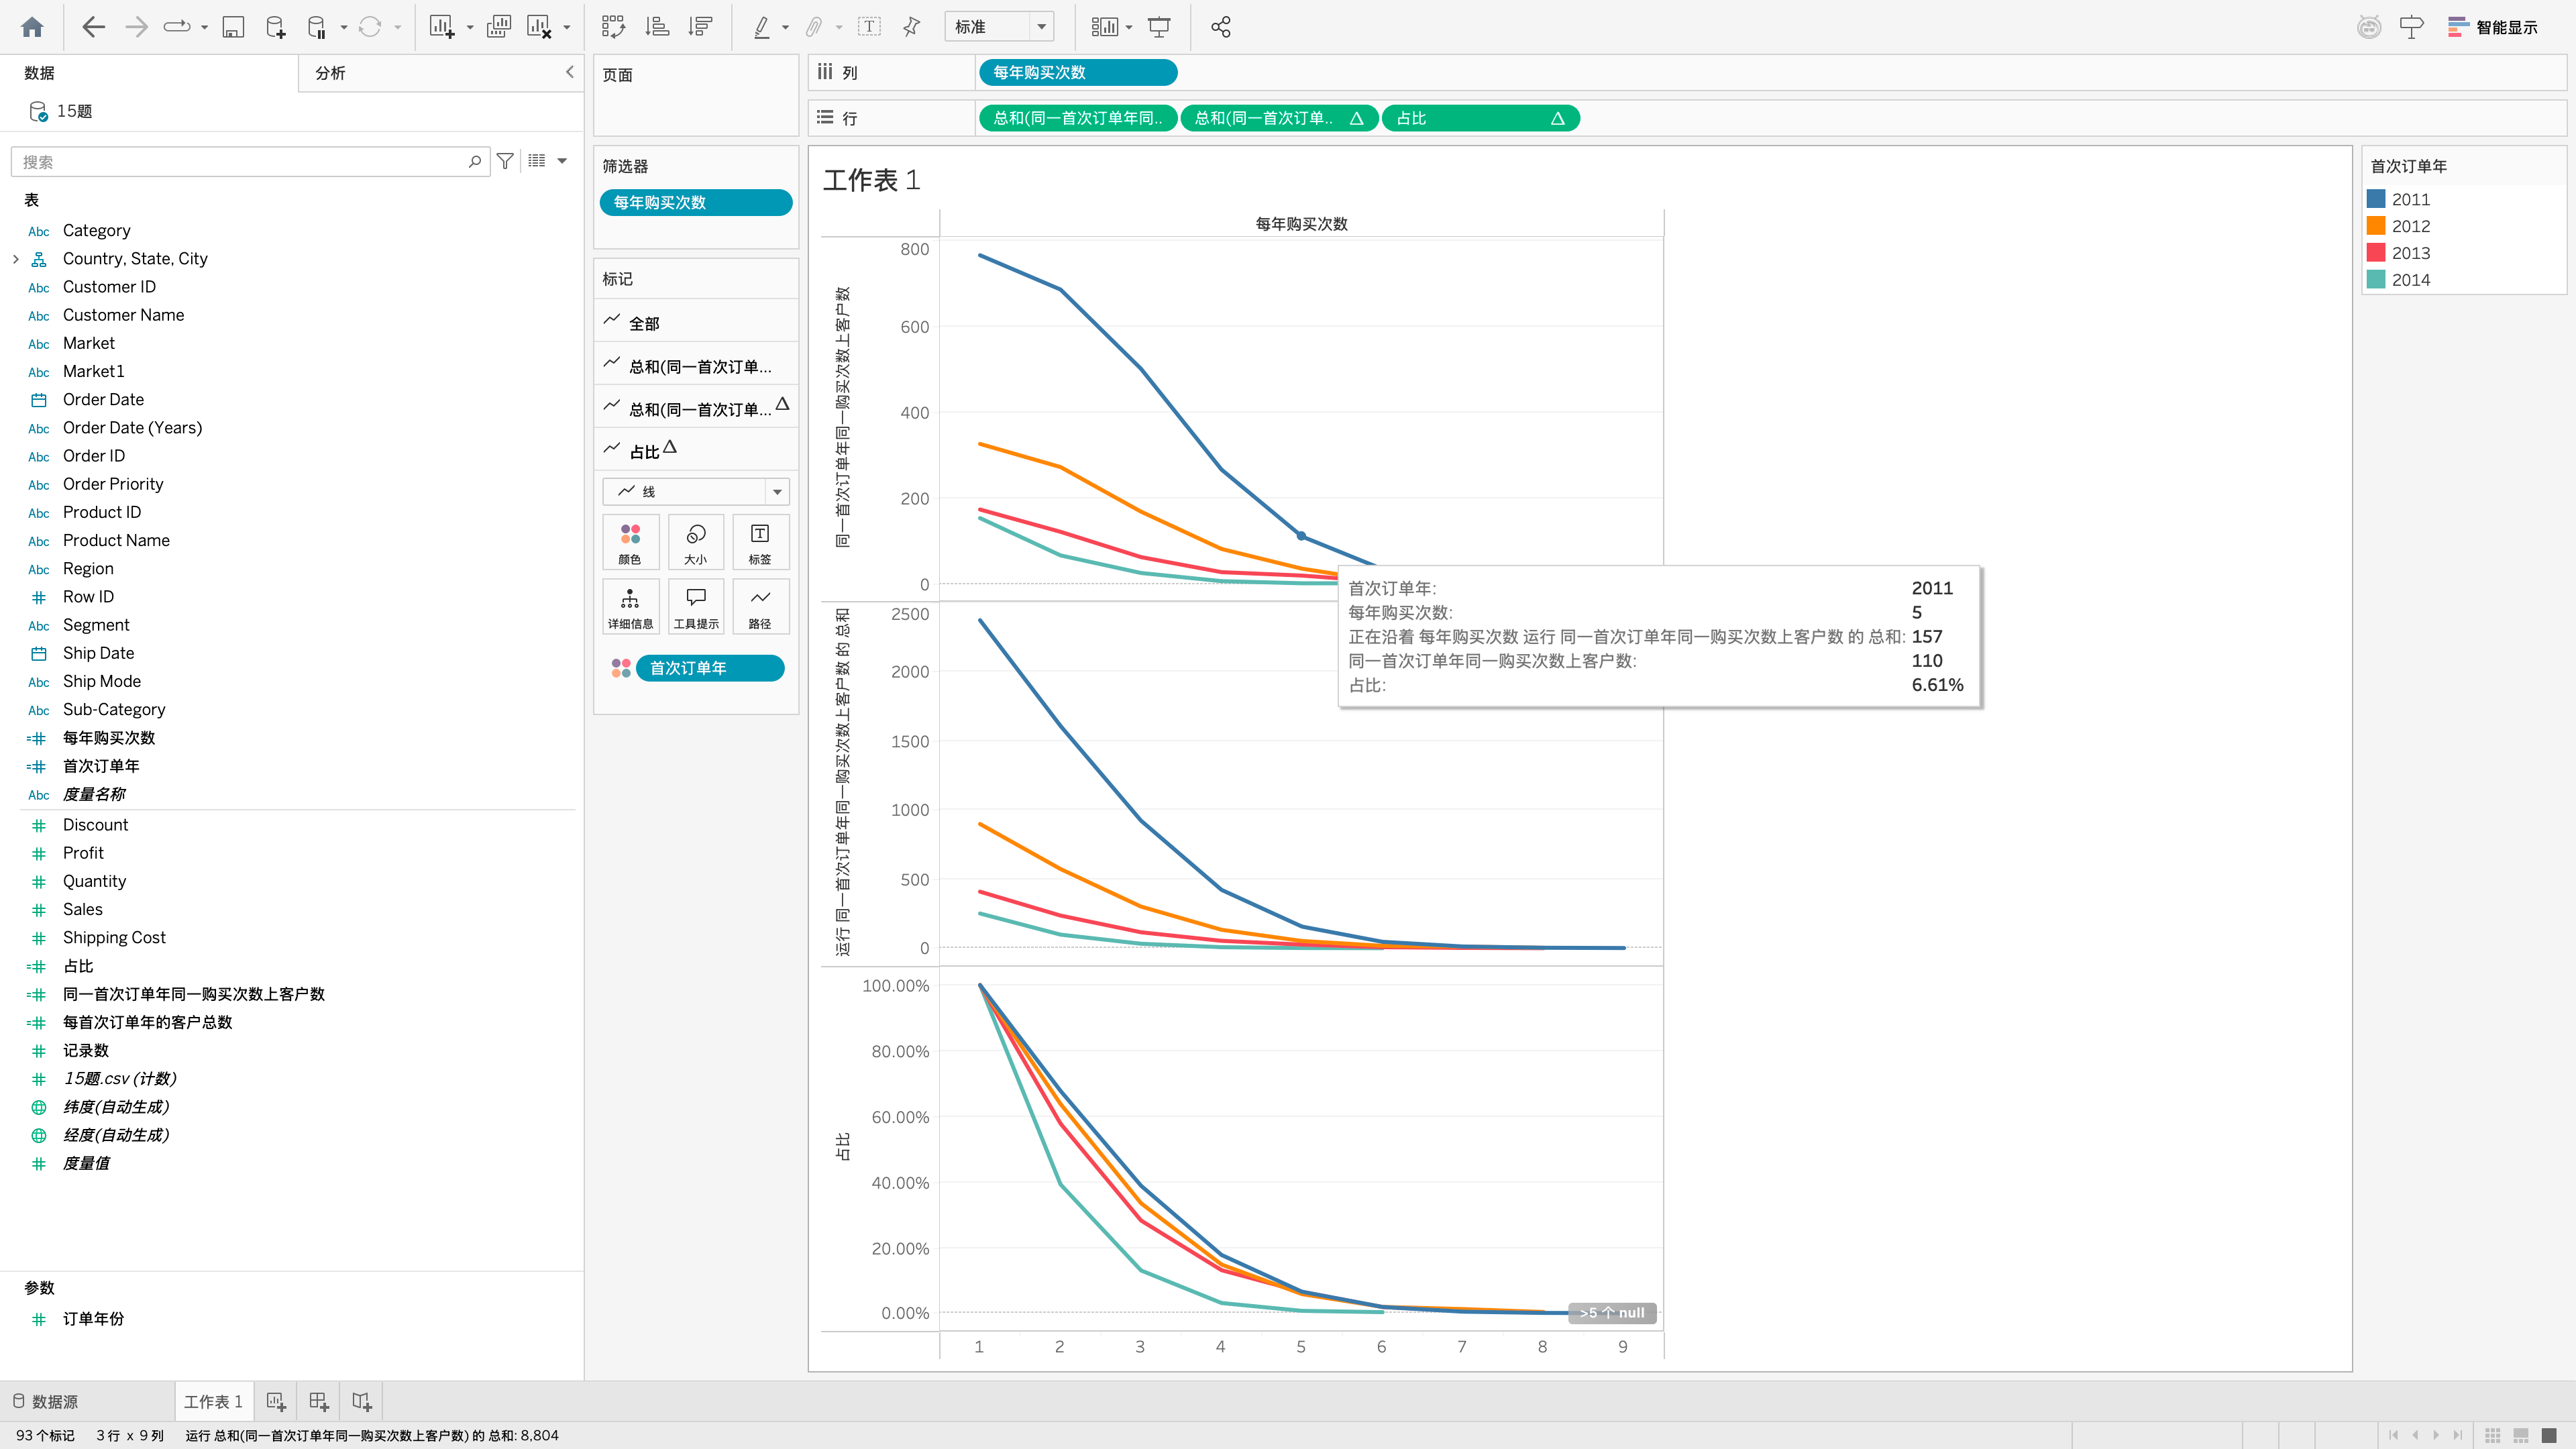
Task: Click the presentation mode icon
Action: (1159, 27)
